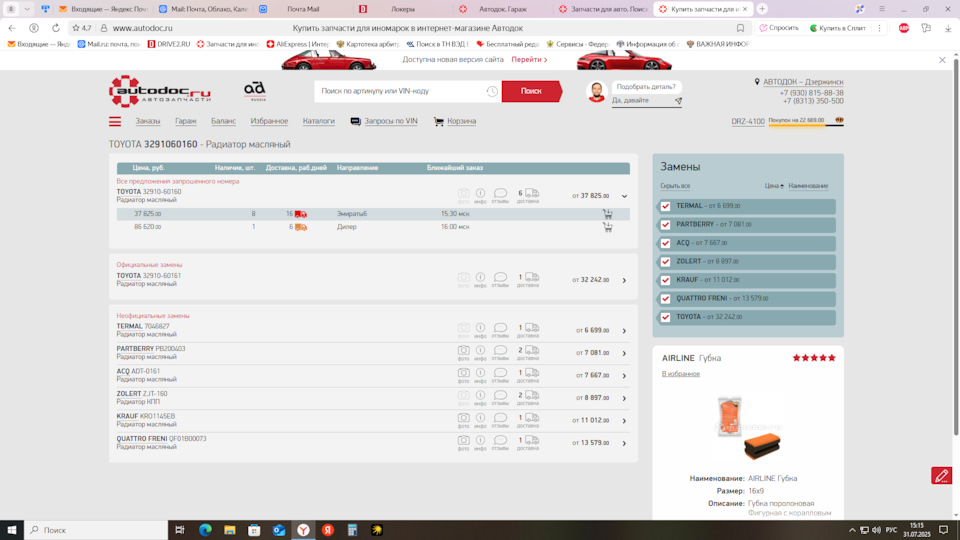Click the search history clock icon
This screenshot has height=540, width=960.
(492, 91)
